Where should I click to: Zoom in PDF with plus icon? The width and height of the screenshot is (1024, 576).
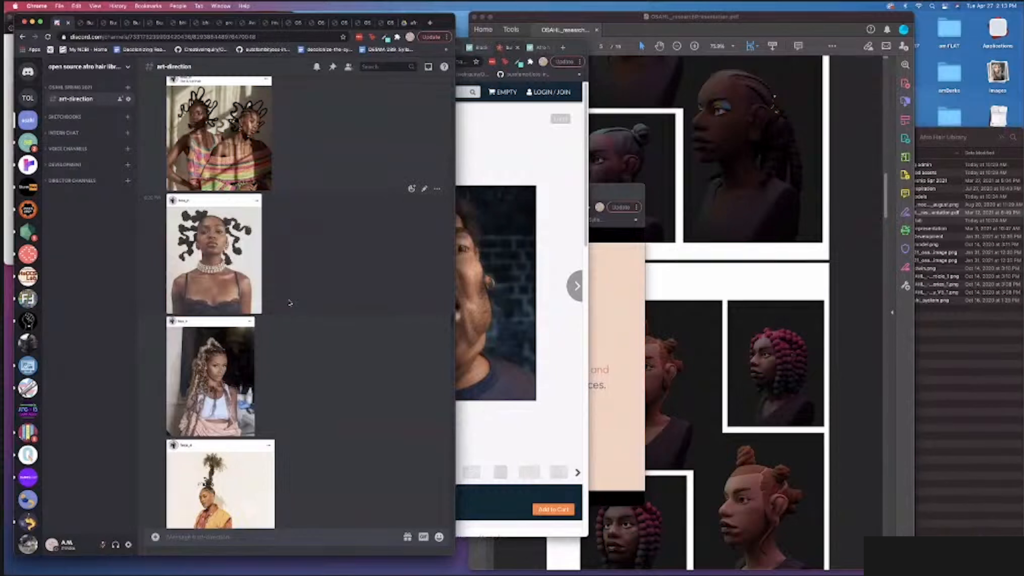[x=694, y=46]
